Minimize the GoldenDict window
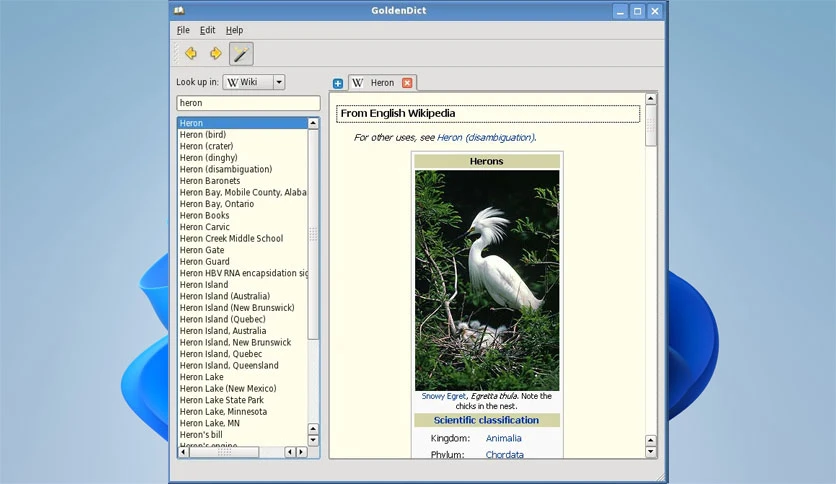The image size is (836, 484). click(620, 11)
